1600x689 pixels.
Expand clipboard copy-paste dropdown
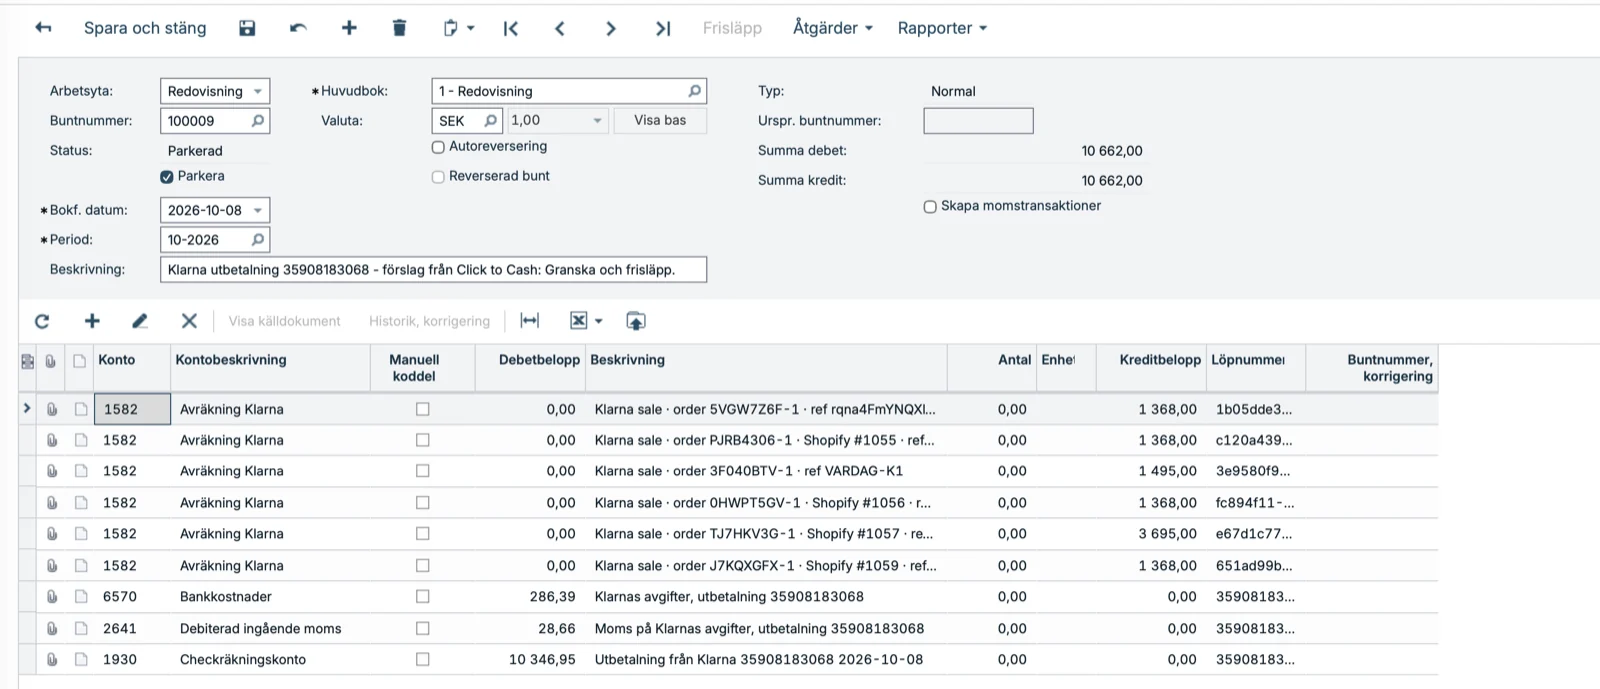click(x=471, y=29)
